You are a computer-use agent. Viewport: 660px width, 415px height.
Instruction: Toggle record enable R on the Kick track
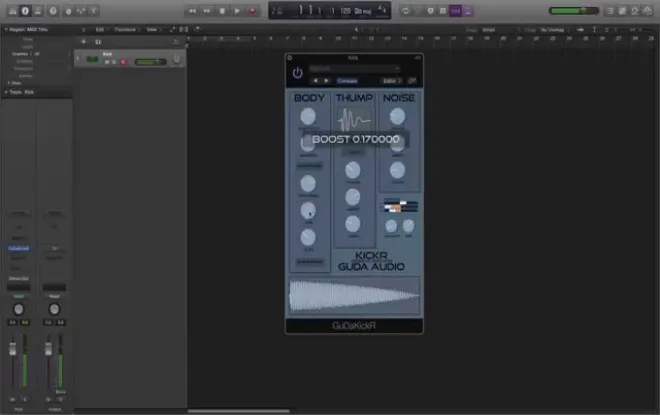(x=123, y=62)
